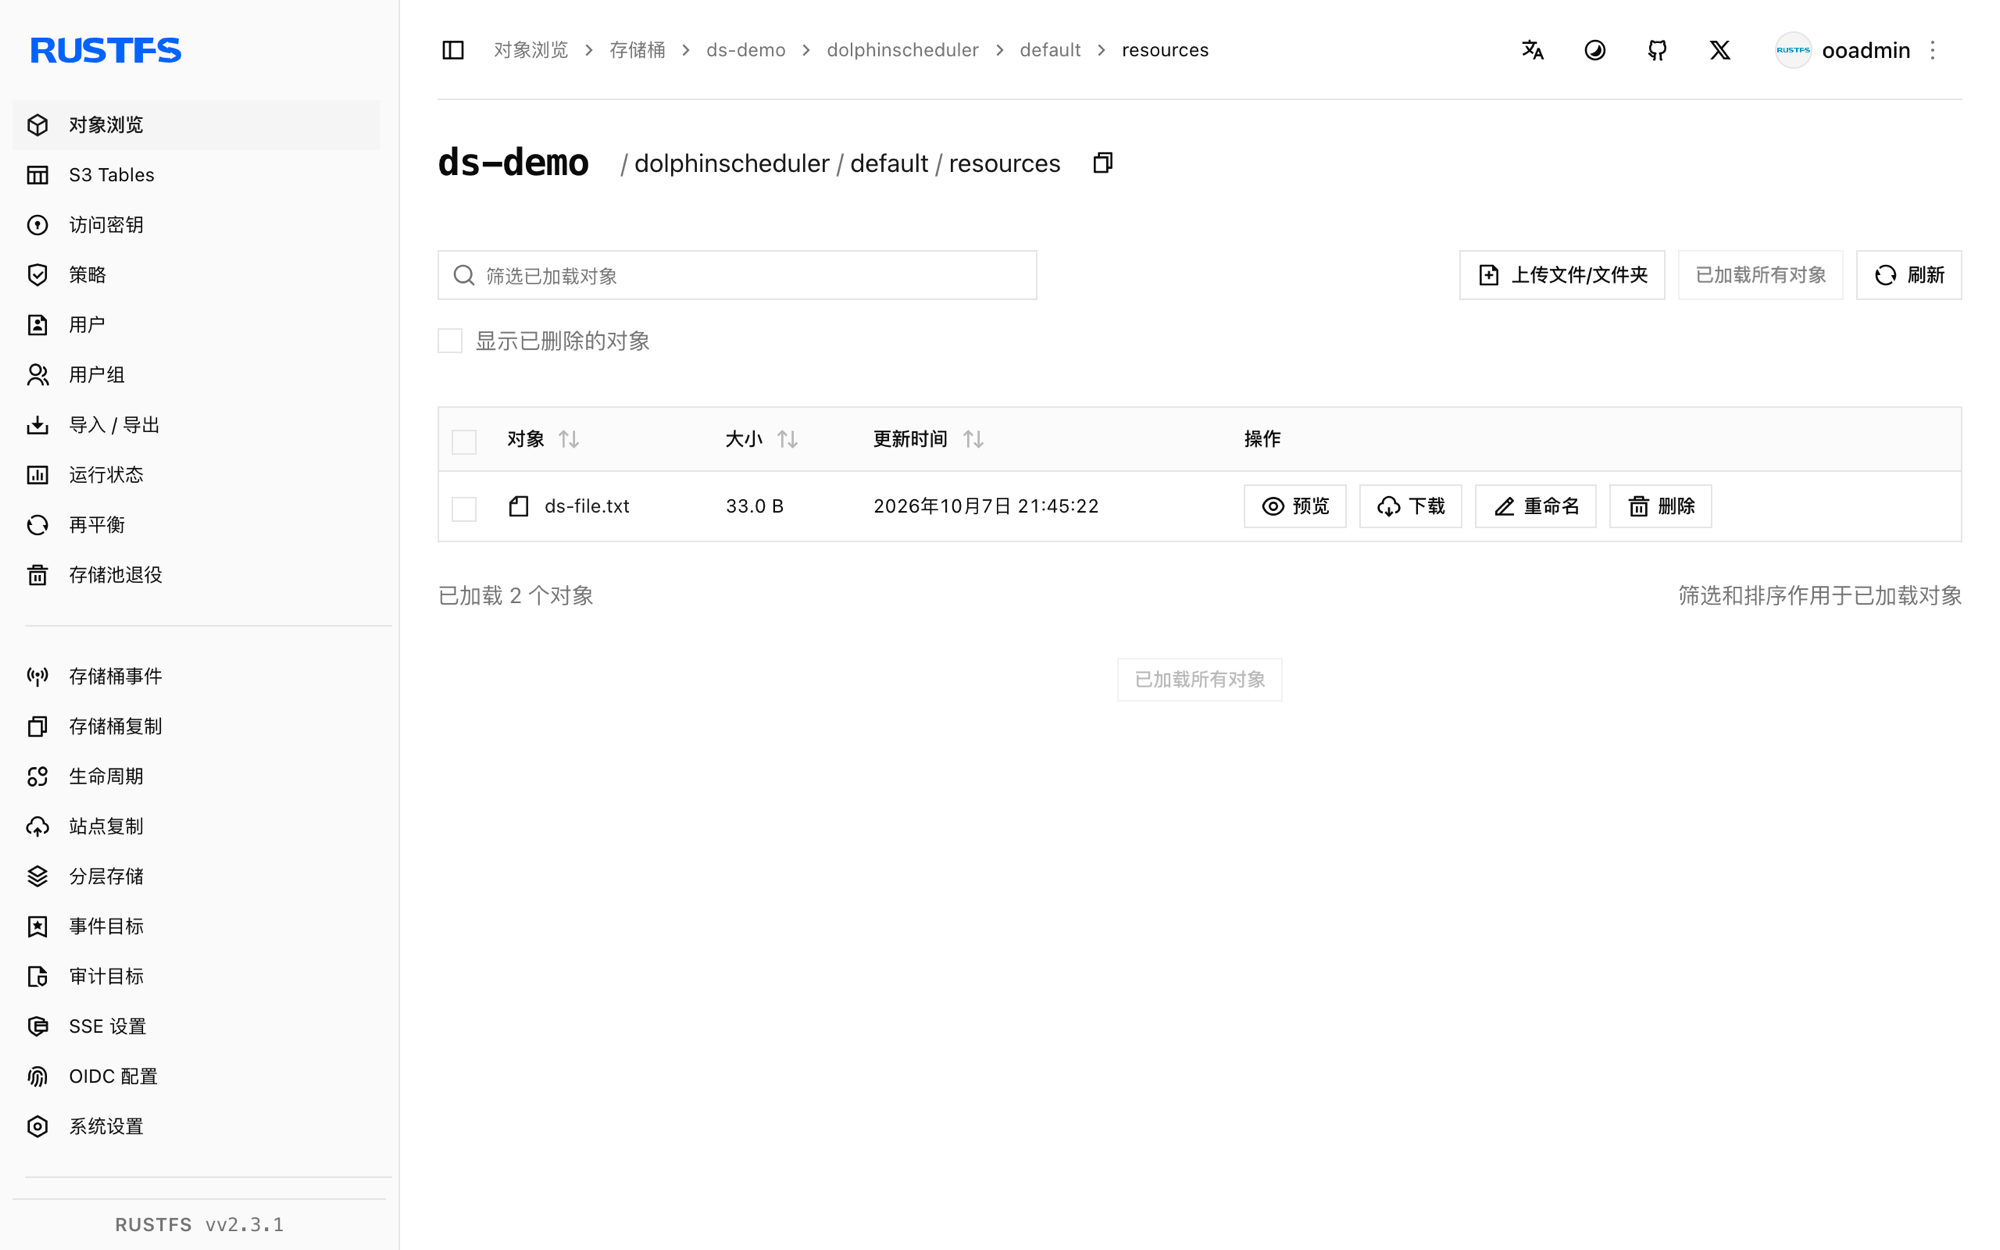This screenshot has width=2000, height=1250.
Task: Click the 事件目标 star bookmark icon
Action: (38, 927)
